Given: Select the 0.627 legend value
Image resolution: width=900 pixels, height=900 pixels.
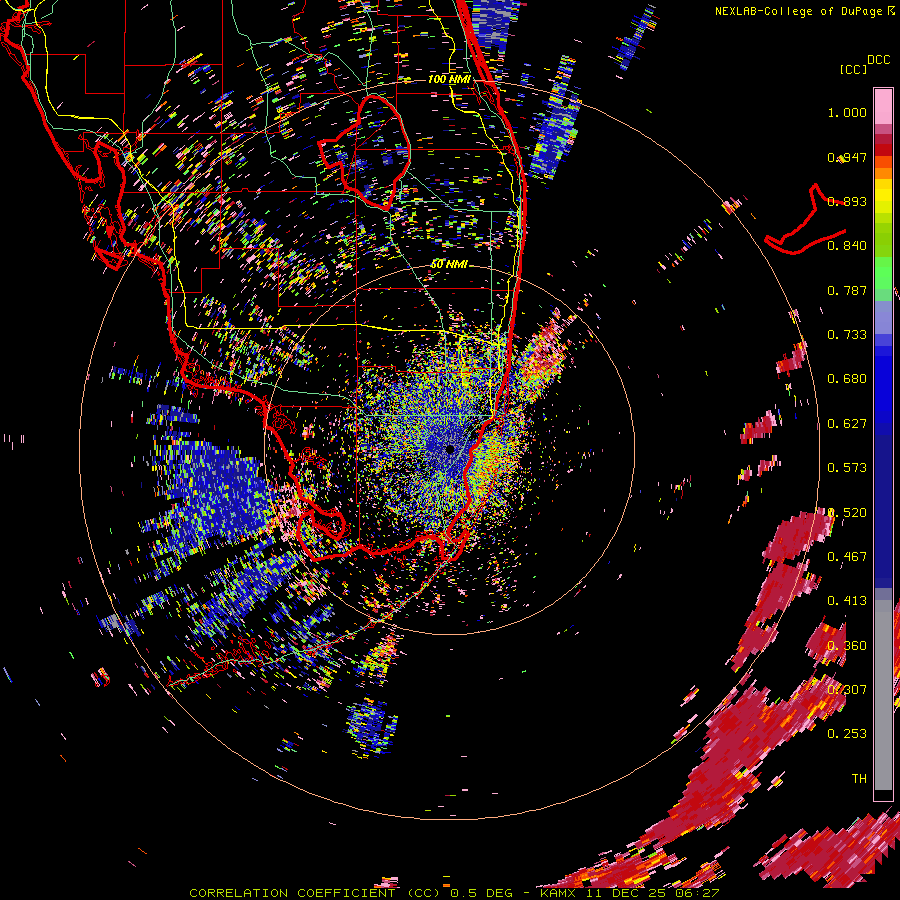Looking at the screenshot, I should pyautogui.click(x=847, y=424).
